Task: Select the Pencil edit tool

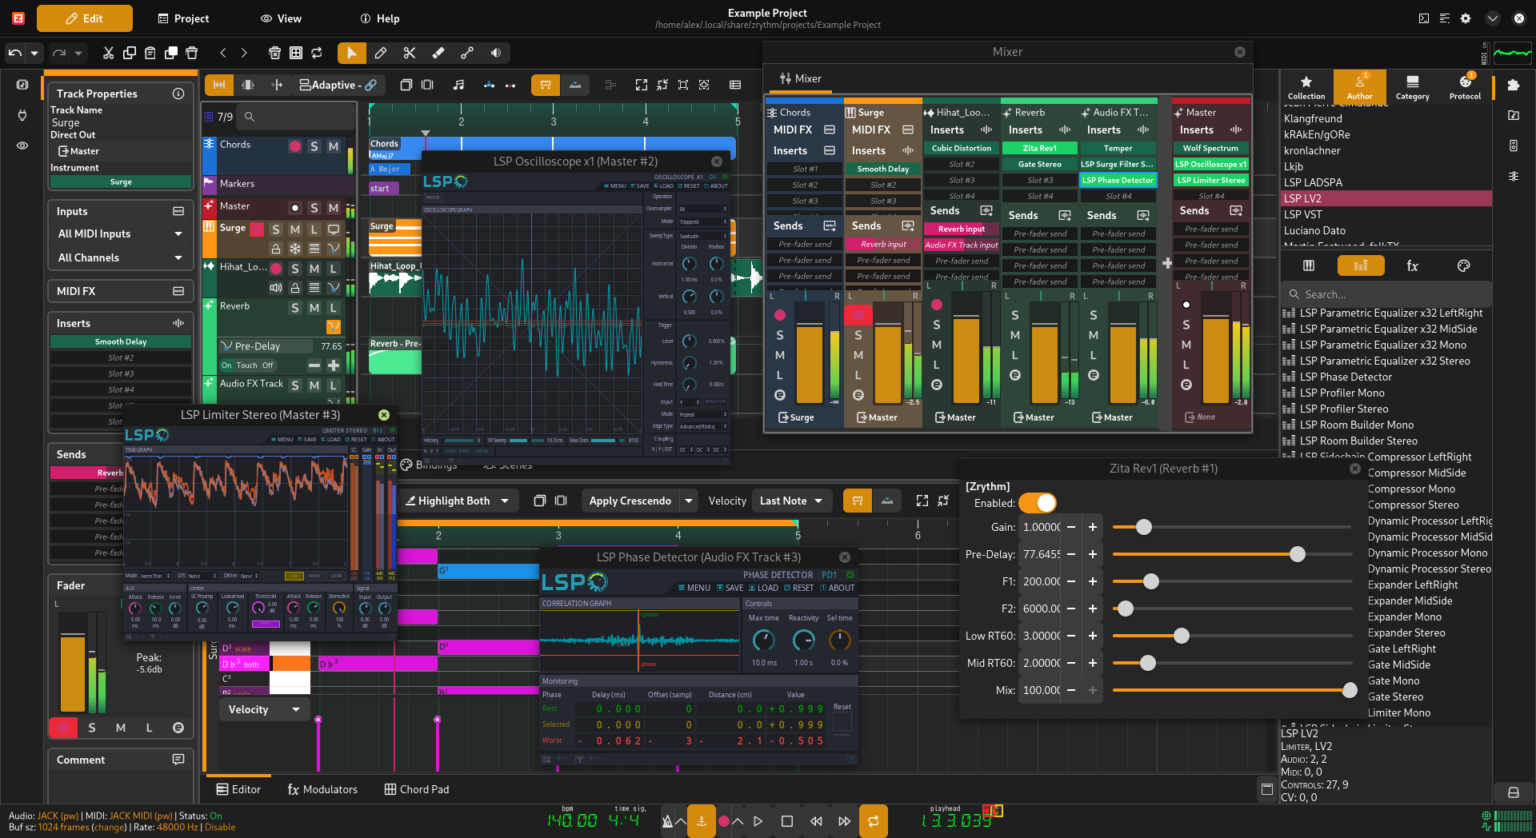Action: [x=379, y=53]
